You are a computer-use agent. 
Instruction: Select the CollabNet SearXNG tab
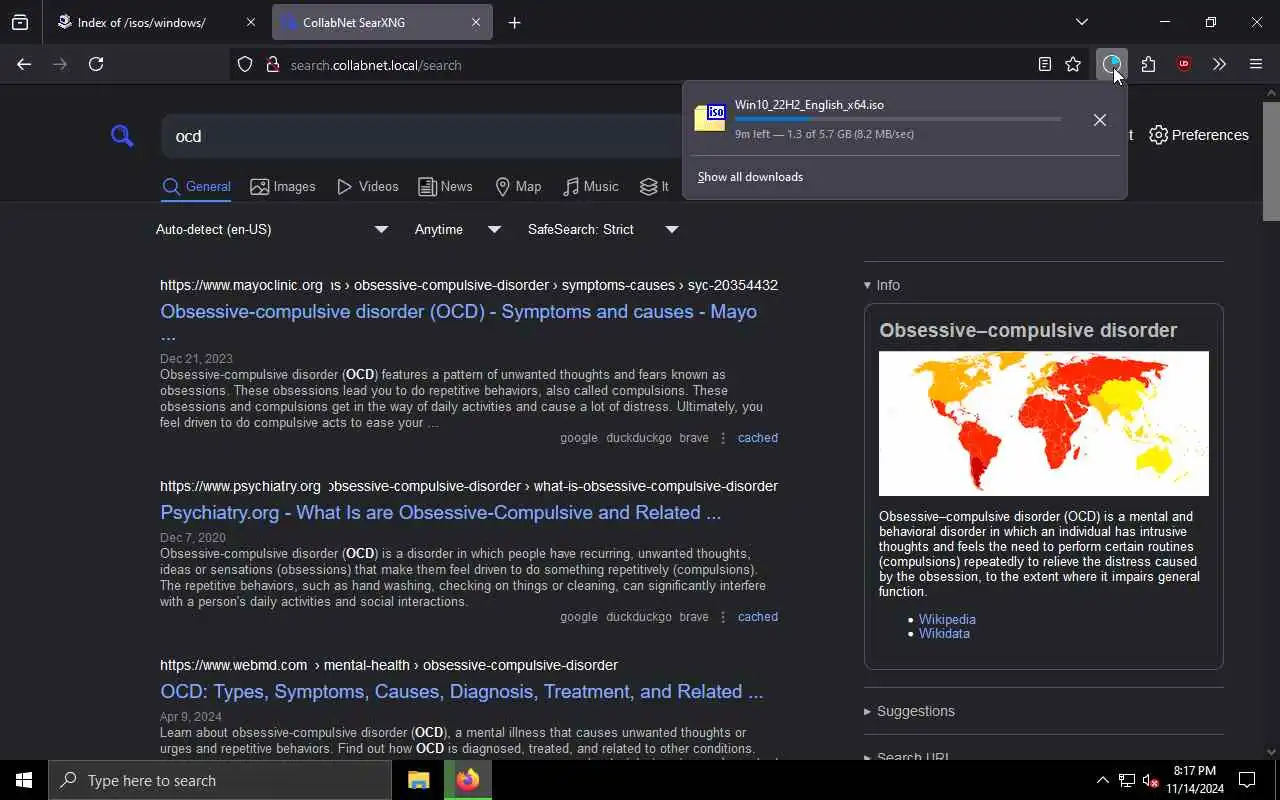[382, 22]
